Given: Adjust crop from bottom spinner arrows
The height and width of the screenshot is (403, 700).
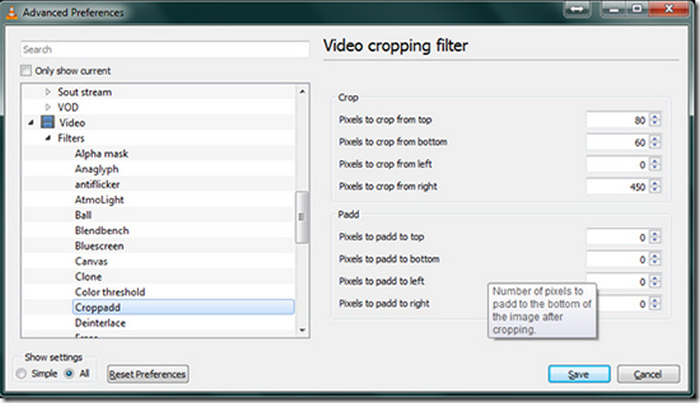Looking at the screenshot, I should 655,142.
